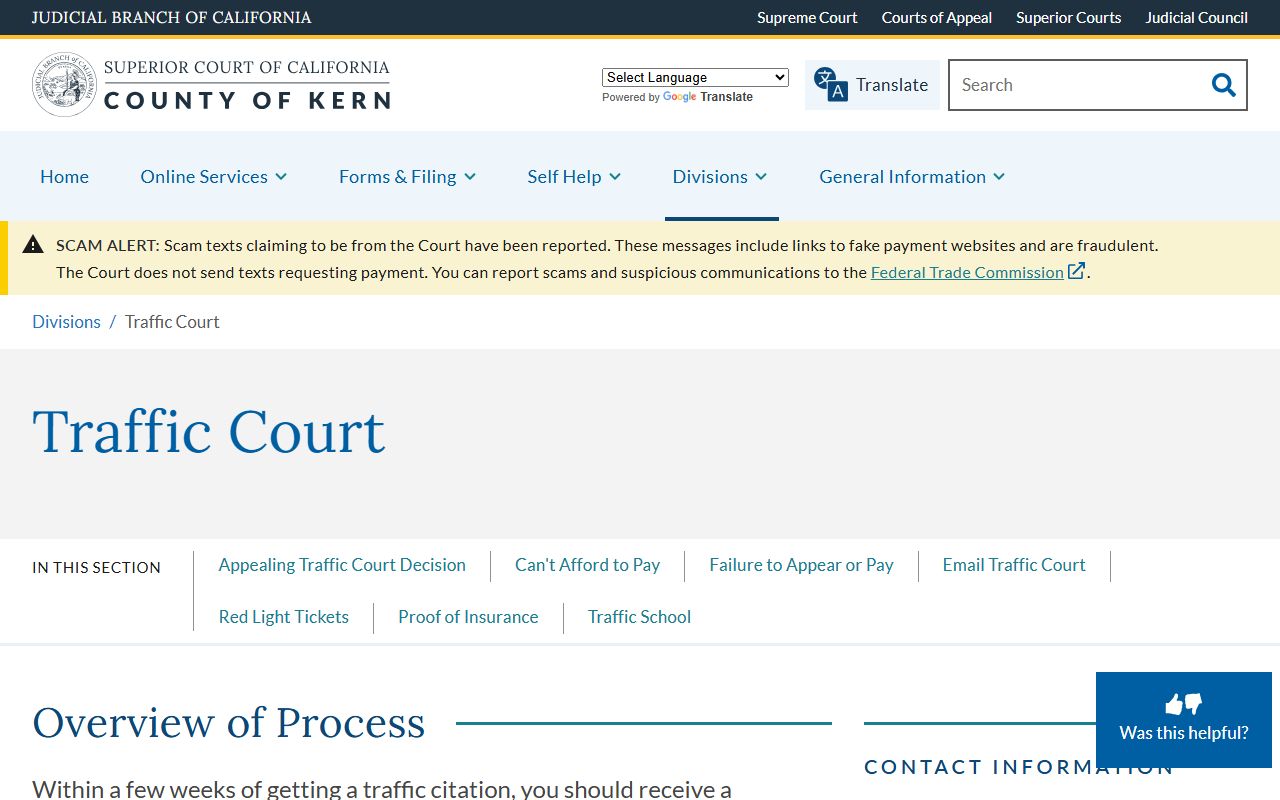1280x800 pixels.
Task: Open Traffic School section
Action: coord(639,617)
